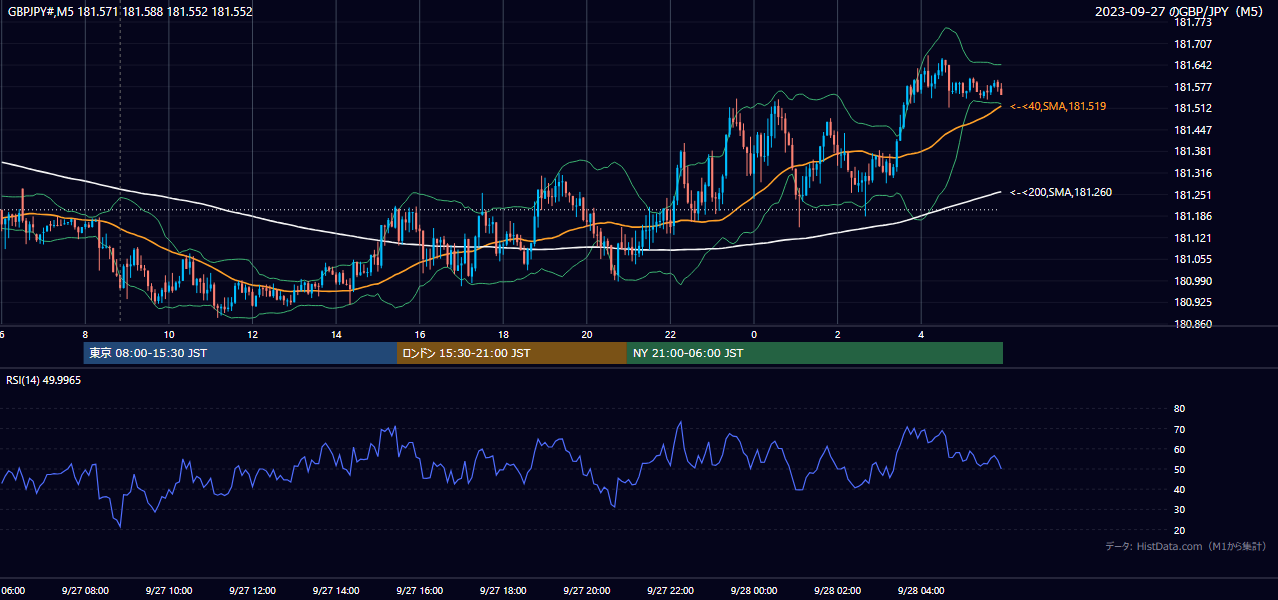The height and width of the screenshot is (600, 1278).
Task: Click the 181.447 price axis label
Action: (1193, 131)
